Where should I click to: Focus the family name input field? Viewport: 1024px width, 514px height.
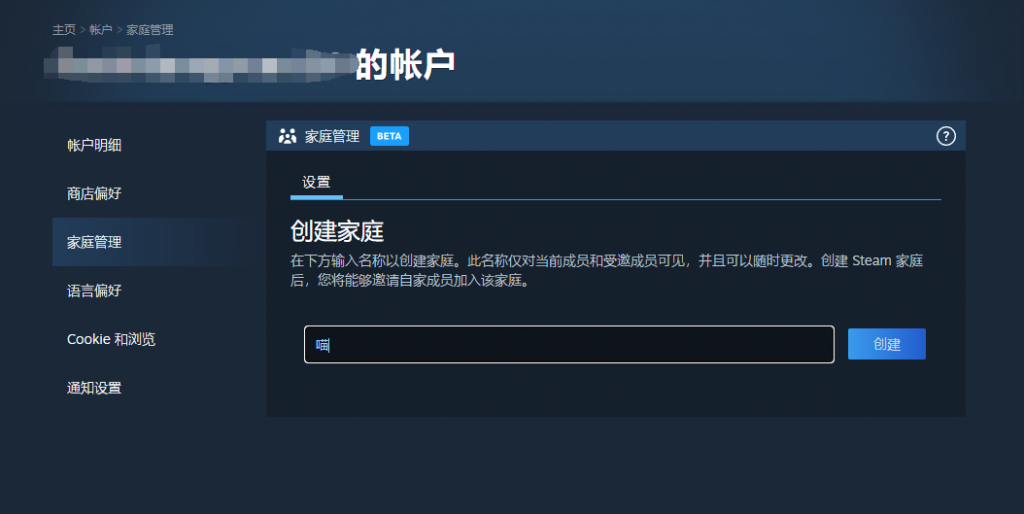(x=569, y=344)
